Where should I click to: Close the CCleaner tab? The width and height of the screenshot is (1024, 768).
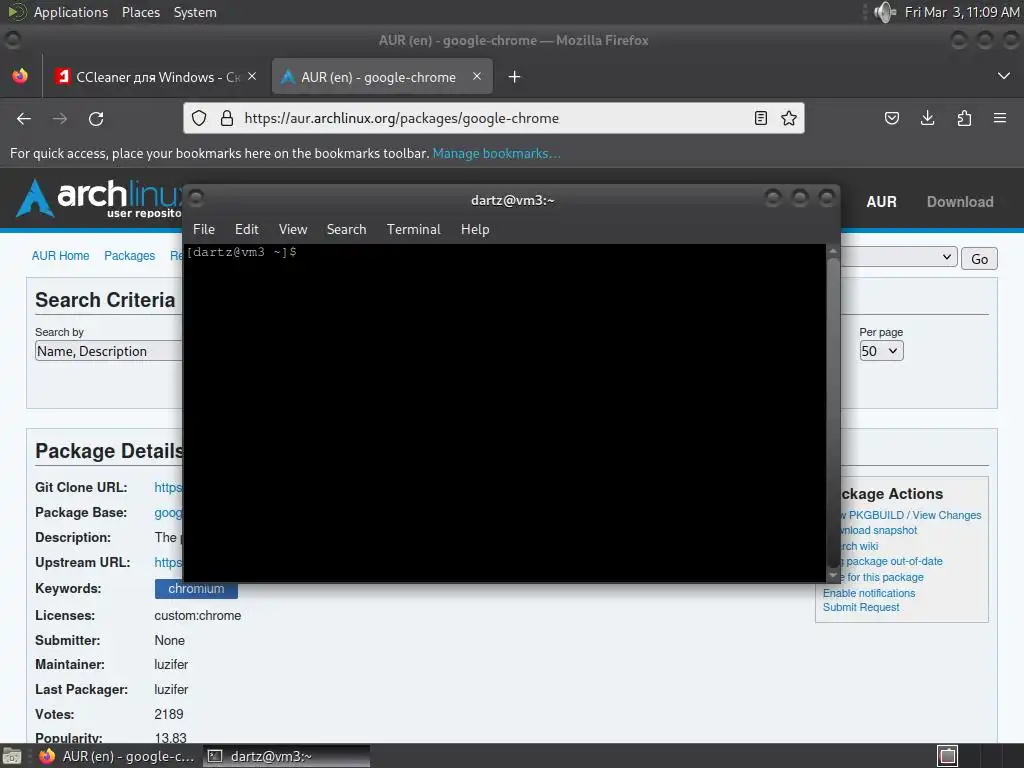point(252,76)
